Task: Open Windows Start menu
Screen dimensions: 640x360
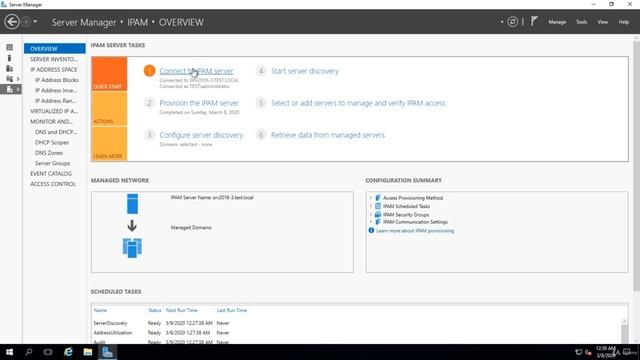Action: 9,352
